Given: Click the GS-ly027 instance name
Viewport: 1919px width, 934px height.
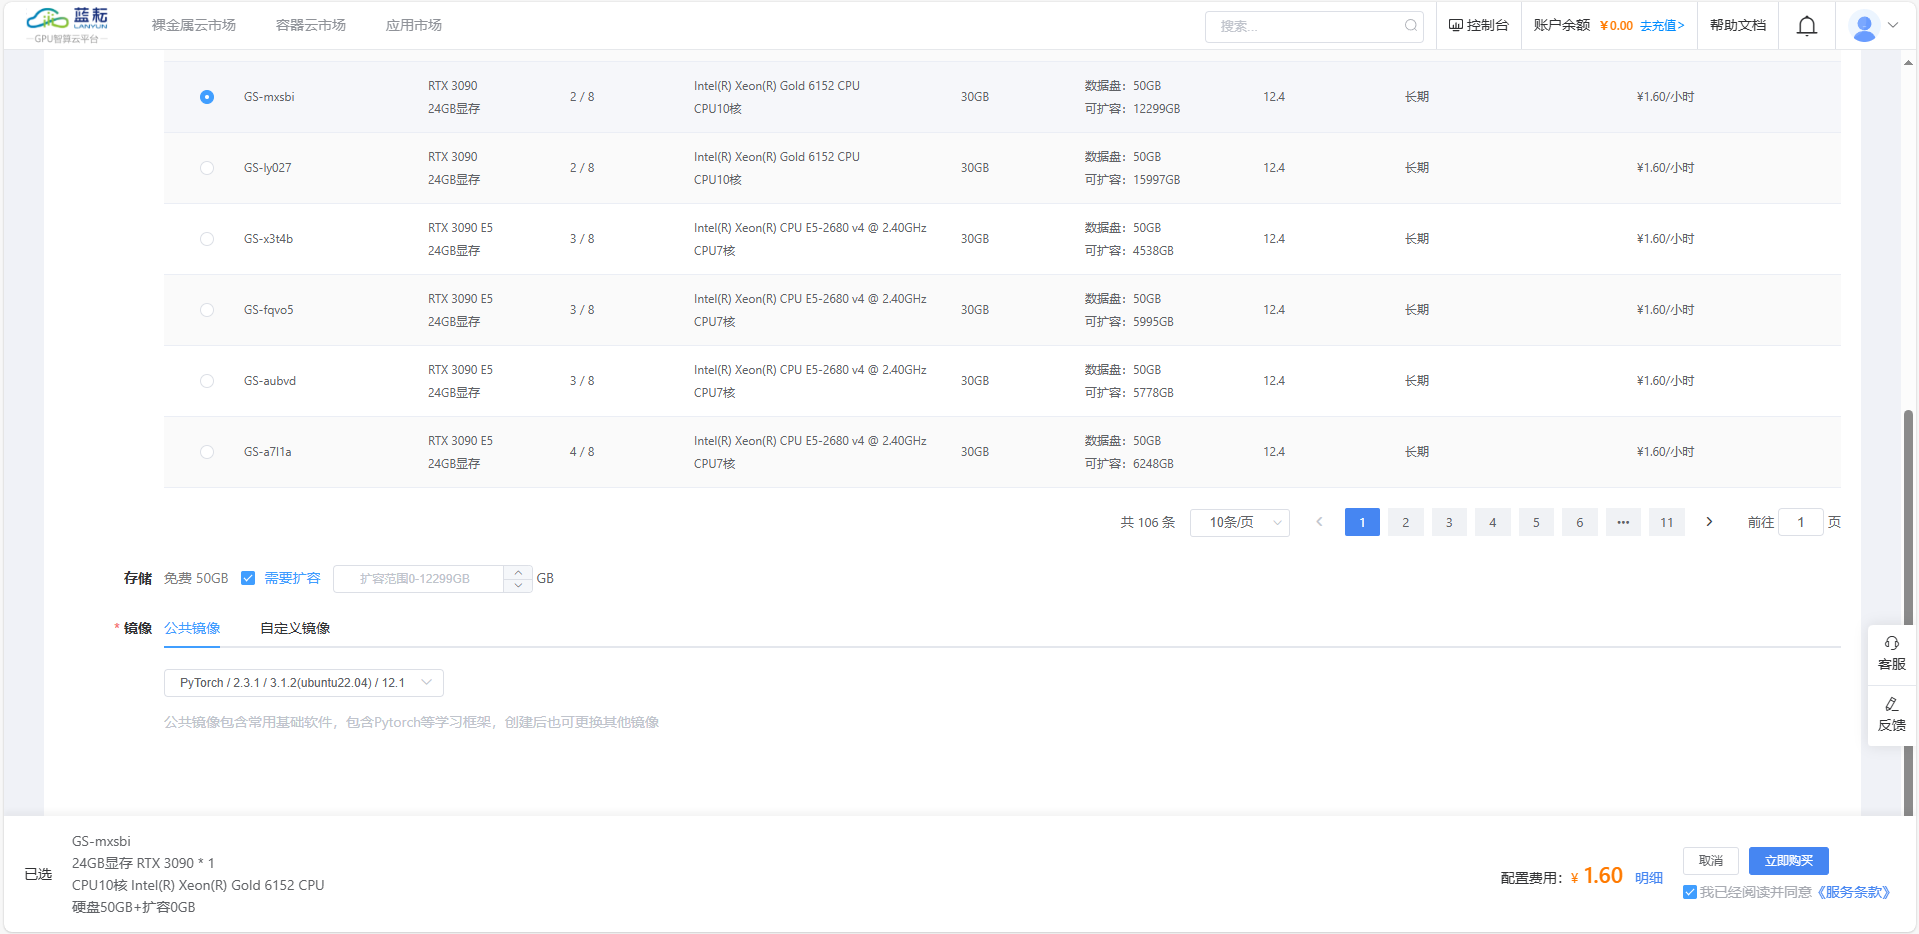Looking at the screenshot, I should (268, 168).
